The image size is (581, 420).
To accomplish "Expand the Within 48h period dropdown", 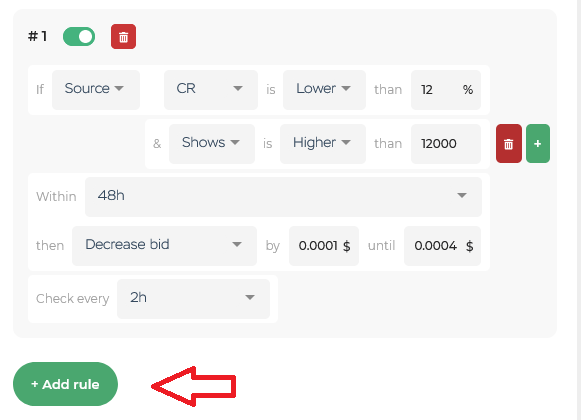I will click(x=283, y=197).
